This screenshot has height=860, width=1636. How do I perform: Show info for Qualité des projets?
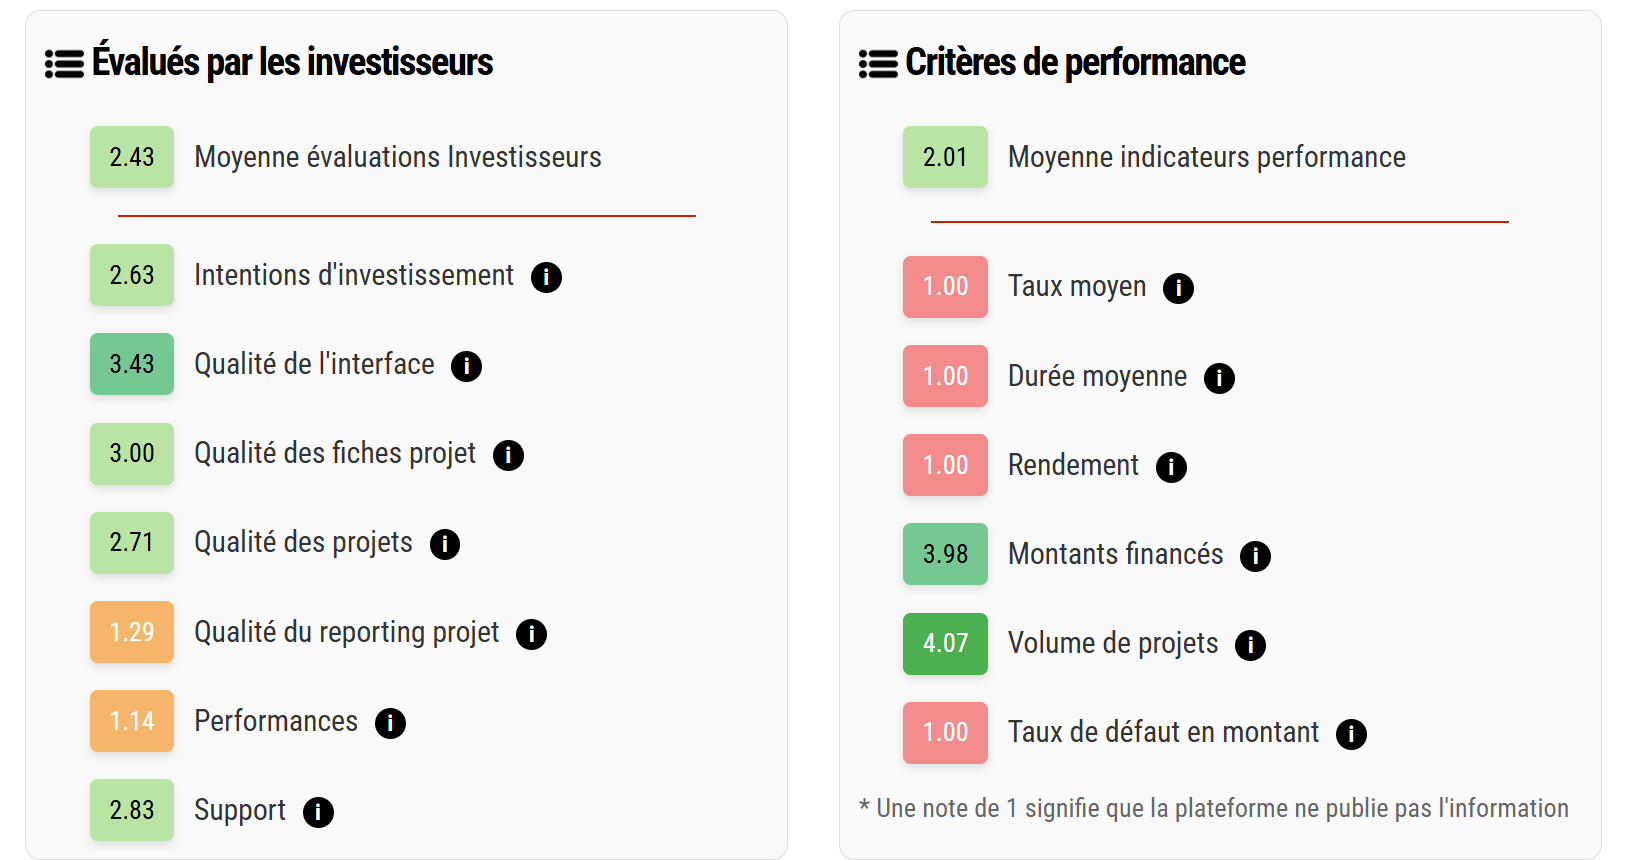point(445,544)
